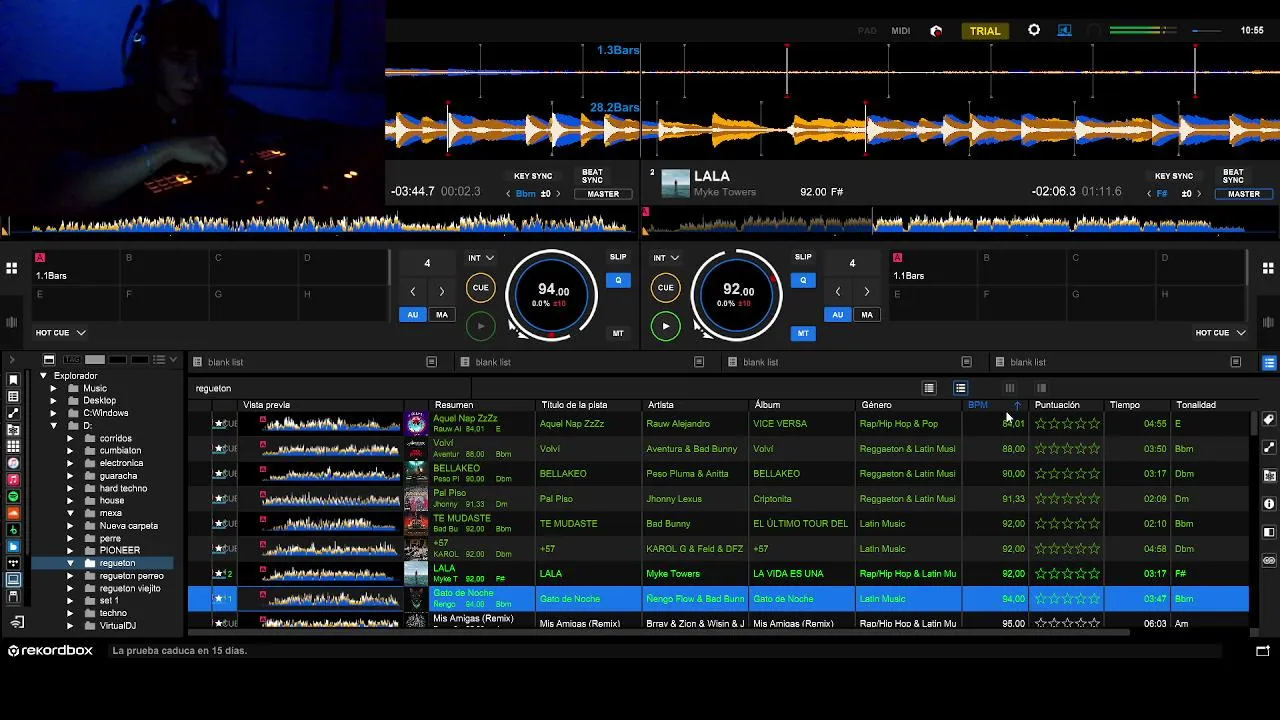Click the MIDI button in top bar
1280x720 pixels.
click(x=901, y=31)
